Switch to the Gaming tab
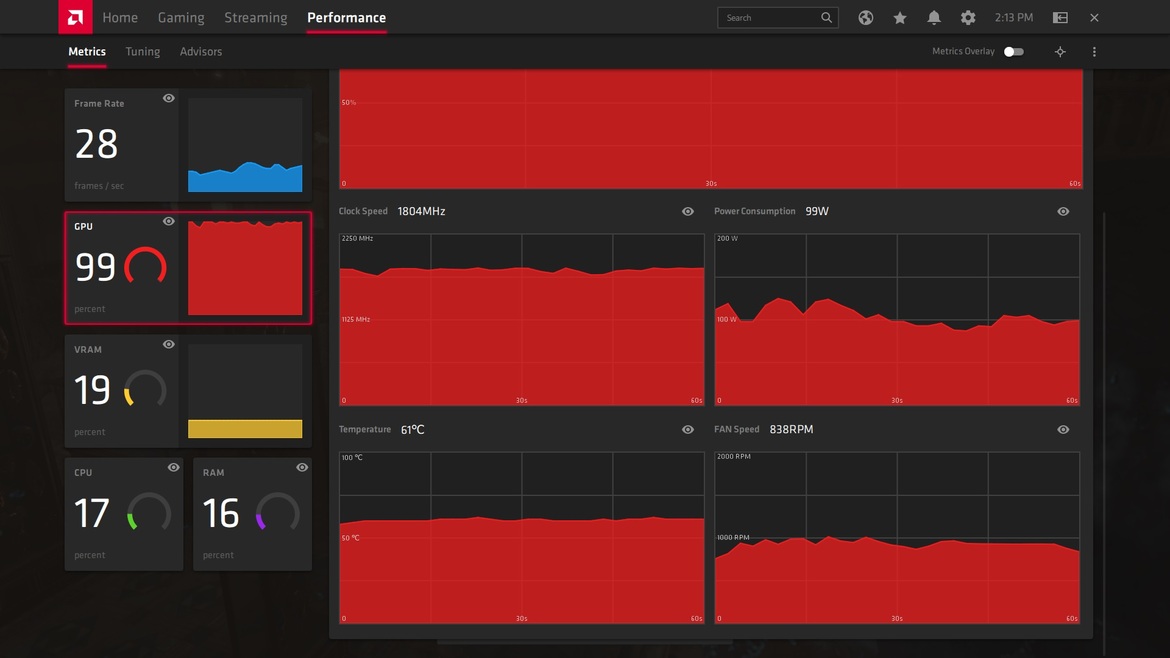This screenshot has width=1170, height=658. click(x=181, y=17)
